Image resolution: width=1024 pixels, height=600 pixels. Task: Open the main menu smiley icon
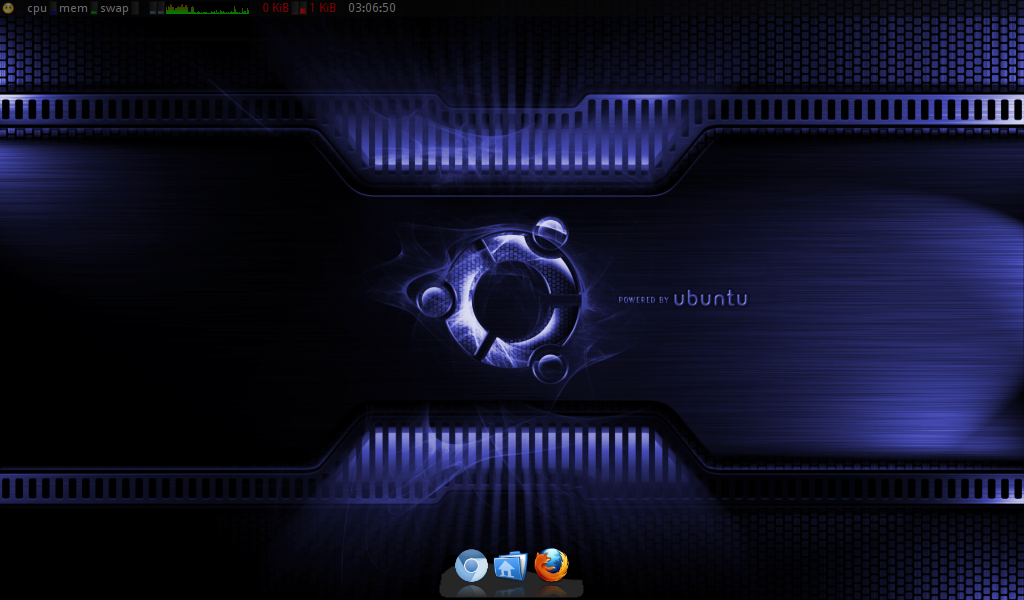8,8
